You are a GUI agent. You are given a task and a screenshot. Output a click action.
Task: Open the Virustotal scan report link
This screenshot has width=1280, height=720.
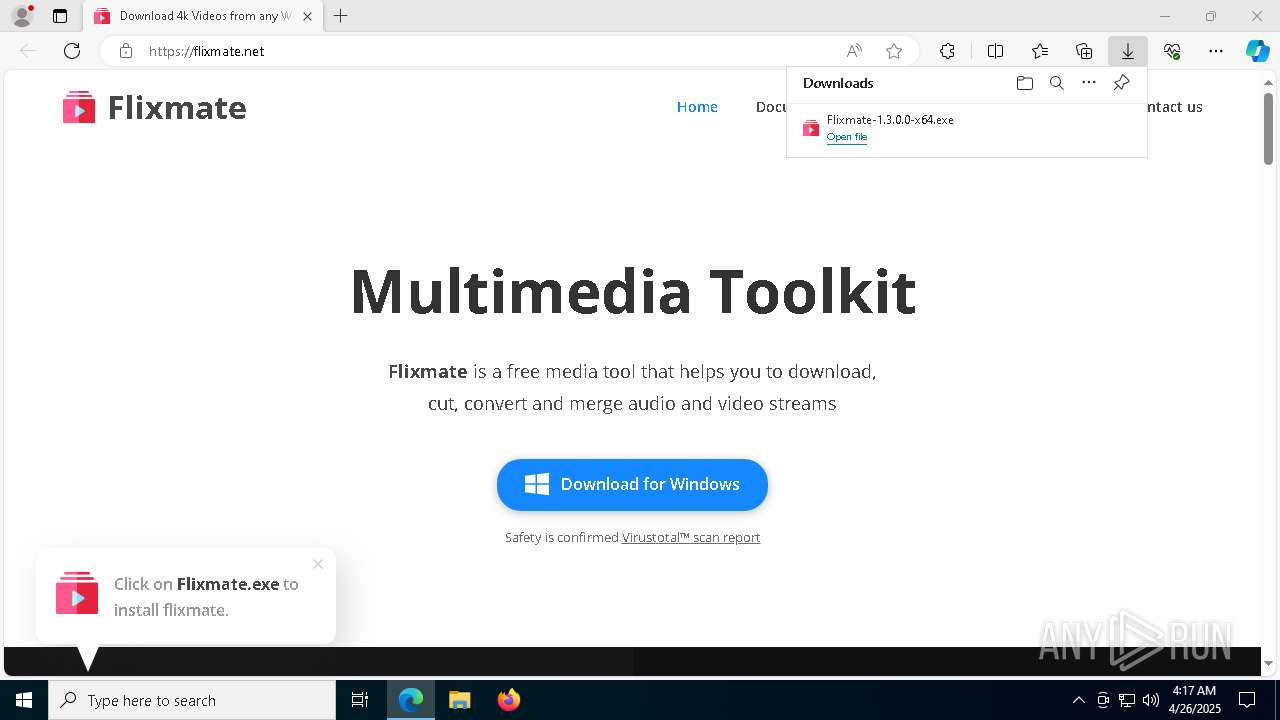(x=691, y=538)
